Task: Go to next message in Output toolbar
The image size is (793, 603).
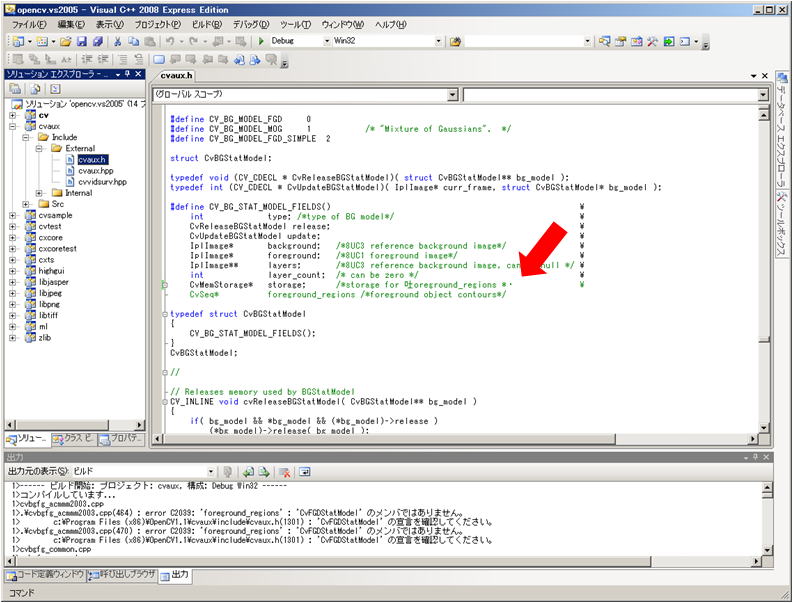Action: [x=265, y=472]
